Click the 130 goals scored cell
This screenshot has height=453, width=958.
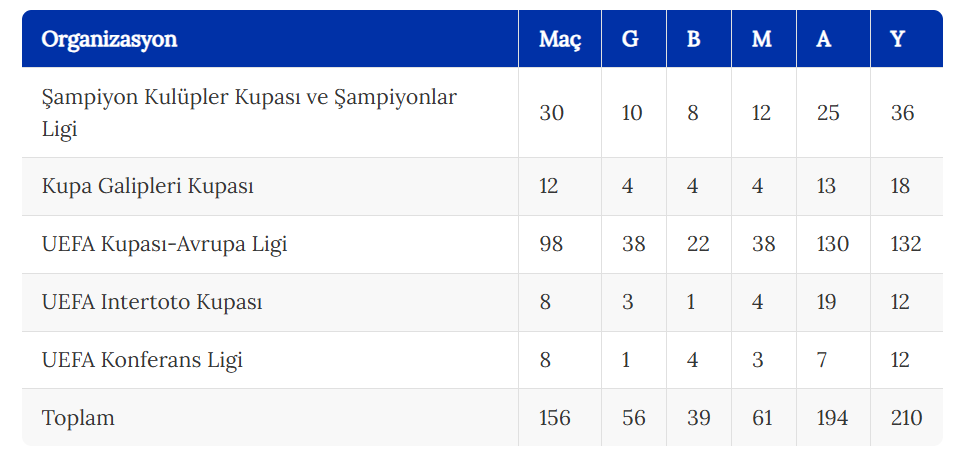coord(832,244)
